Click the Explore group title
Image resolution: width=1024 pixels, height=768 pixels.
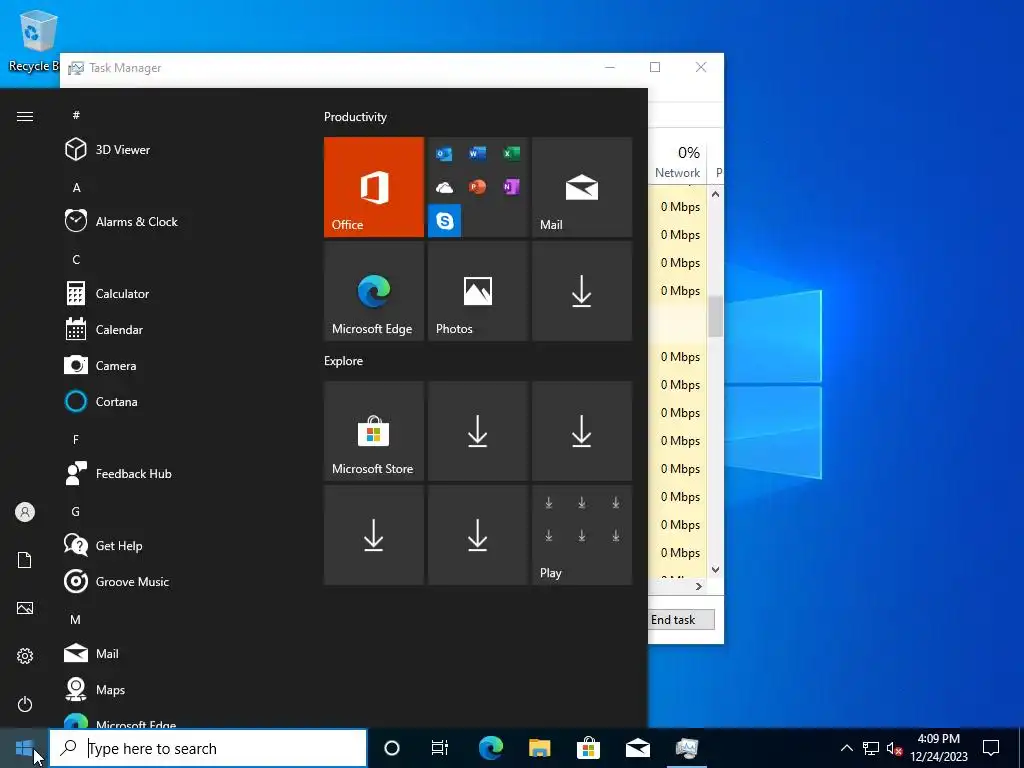pyautogui.click(x=344, y=361)
